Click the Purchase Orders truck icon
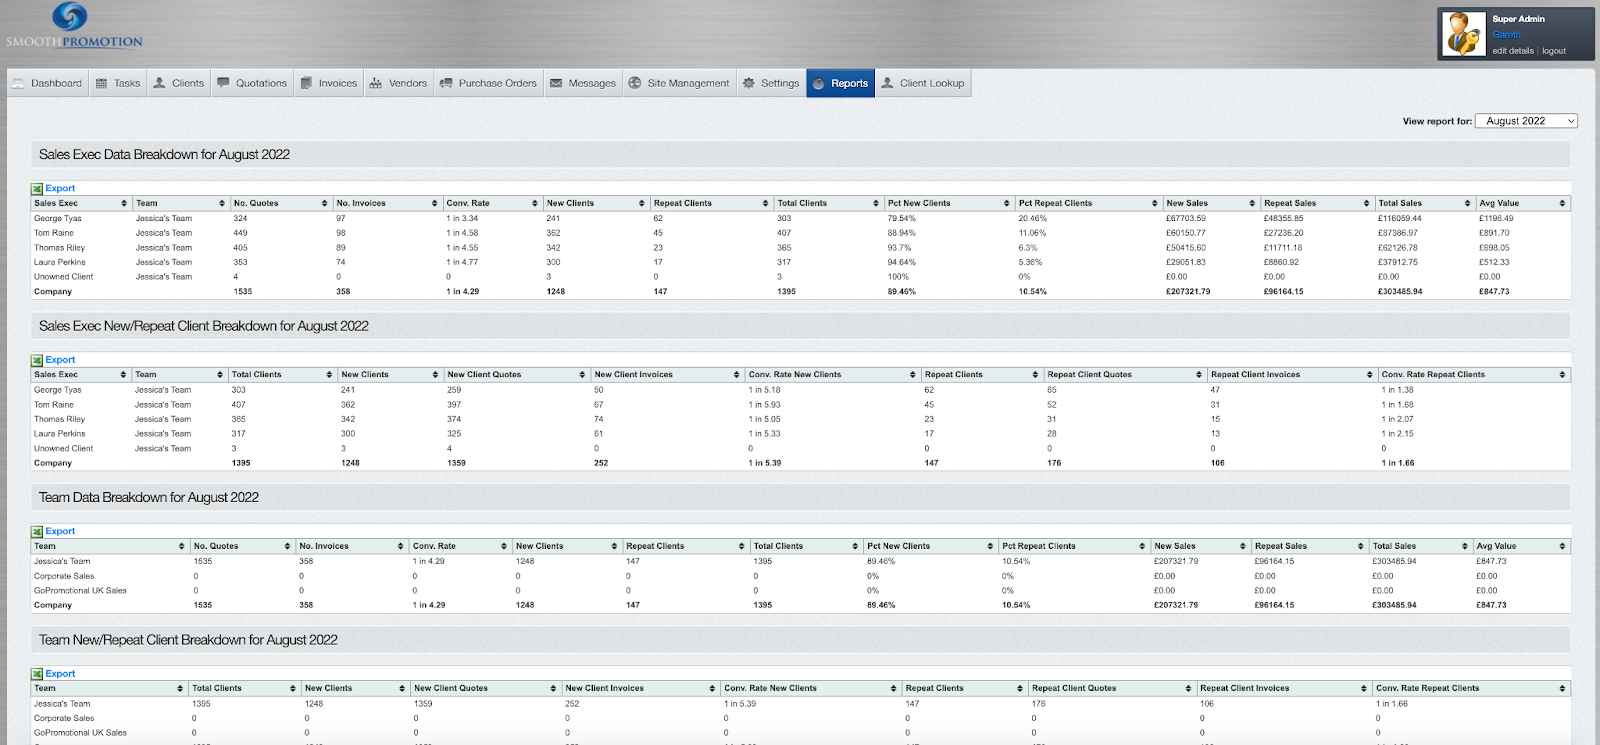This screenshot has width=1600, height=745. pyautogui.click(x=446, y=83)
